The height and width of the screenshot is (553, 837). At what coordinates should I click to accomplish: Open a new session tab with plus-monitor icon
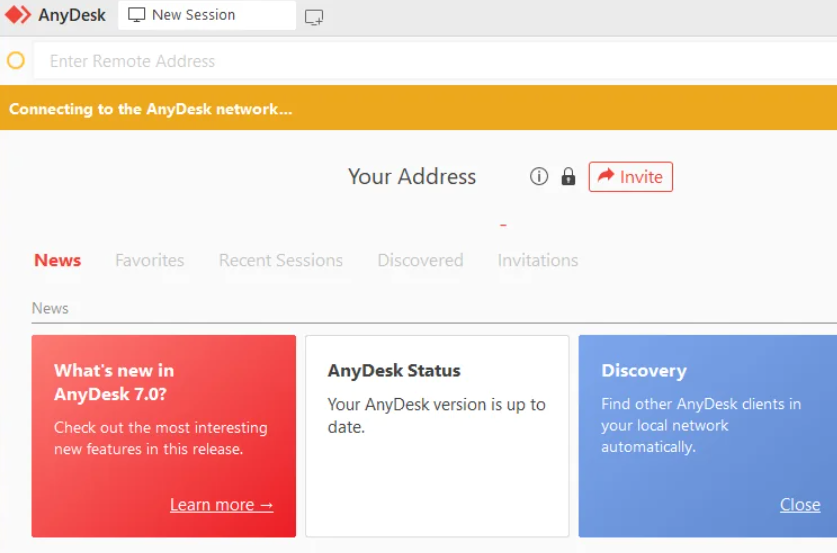click(x=314, y=17)
